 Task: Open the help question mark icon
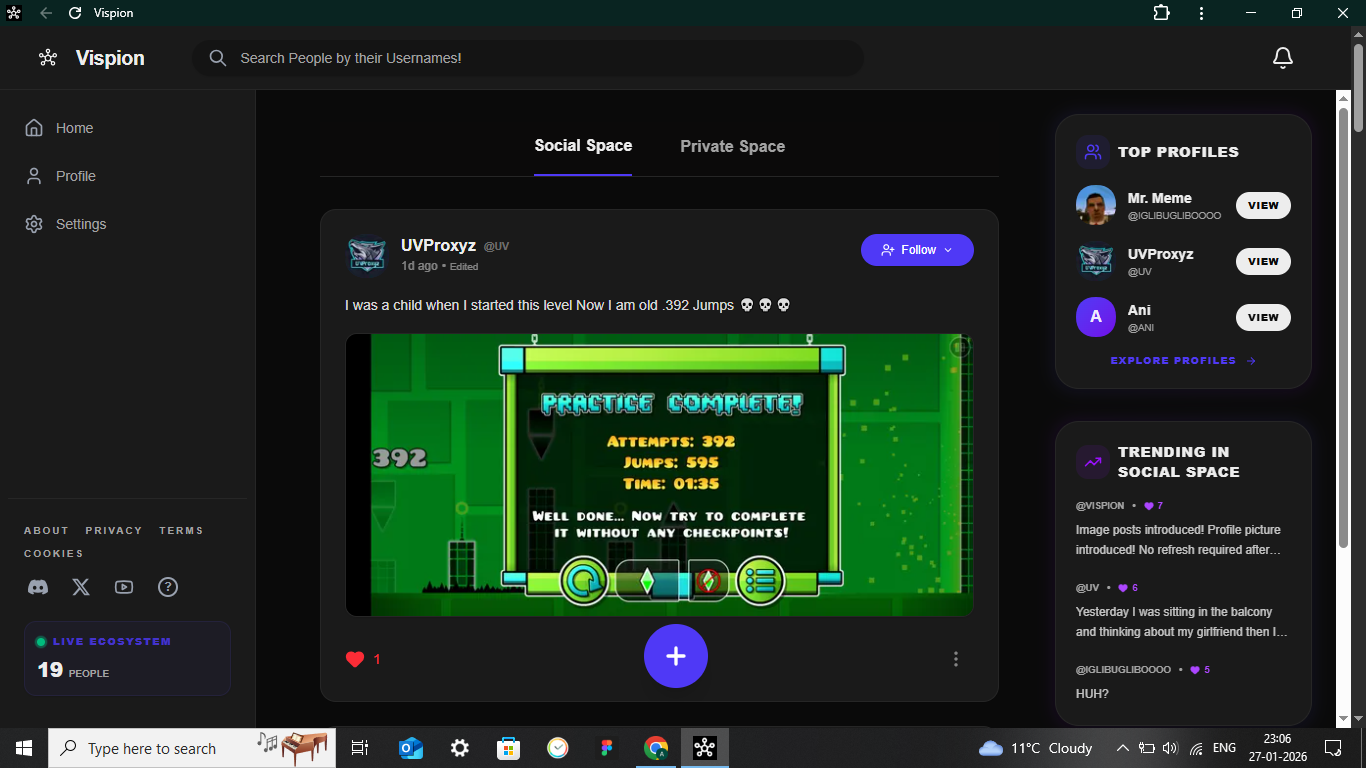168,587
